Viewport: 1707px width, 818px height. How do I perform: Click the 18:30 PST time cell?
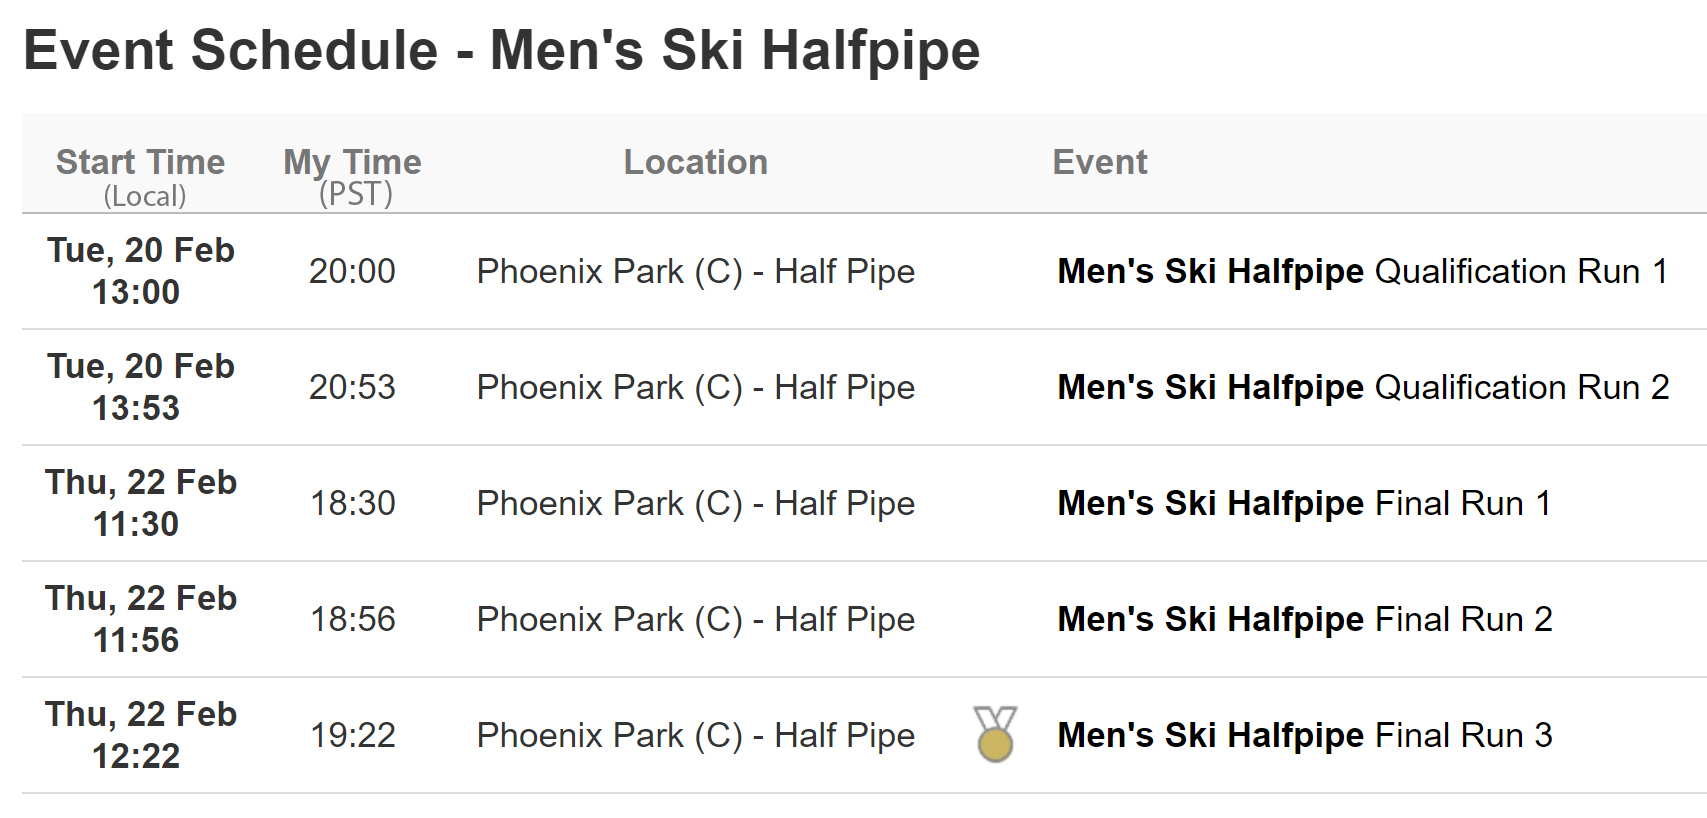click(352, 503)
